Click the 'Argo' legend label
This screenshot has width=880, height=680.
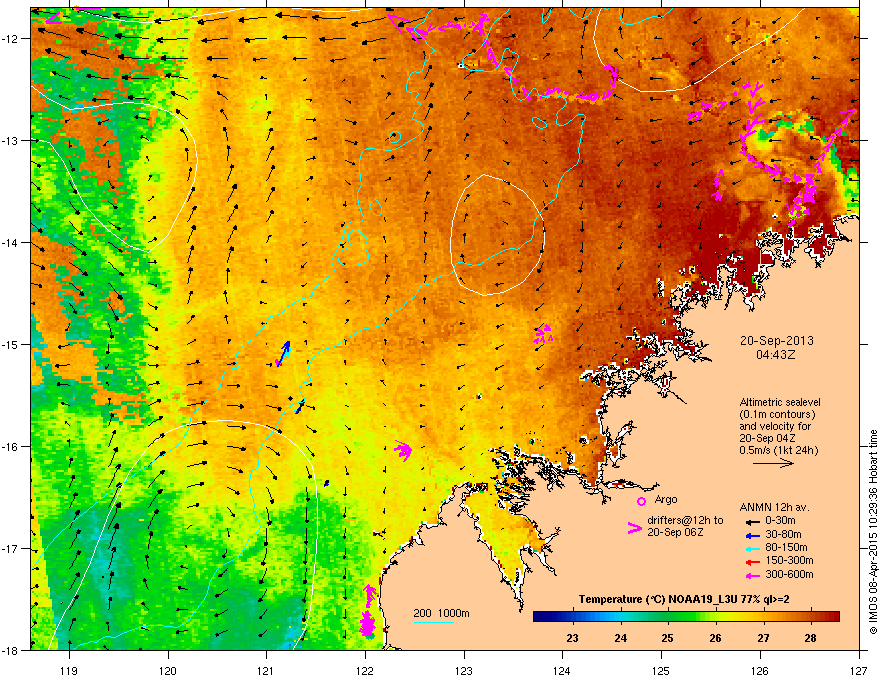click(x=666, y=499)
